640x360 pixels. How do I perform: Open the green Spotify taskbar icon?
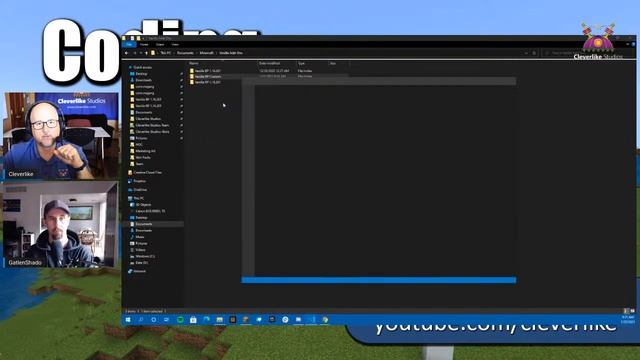point(180,320)
